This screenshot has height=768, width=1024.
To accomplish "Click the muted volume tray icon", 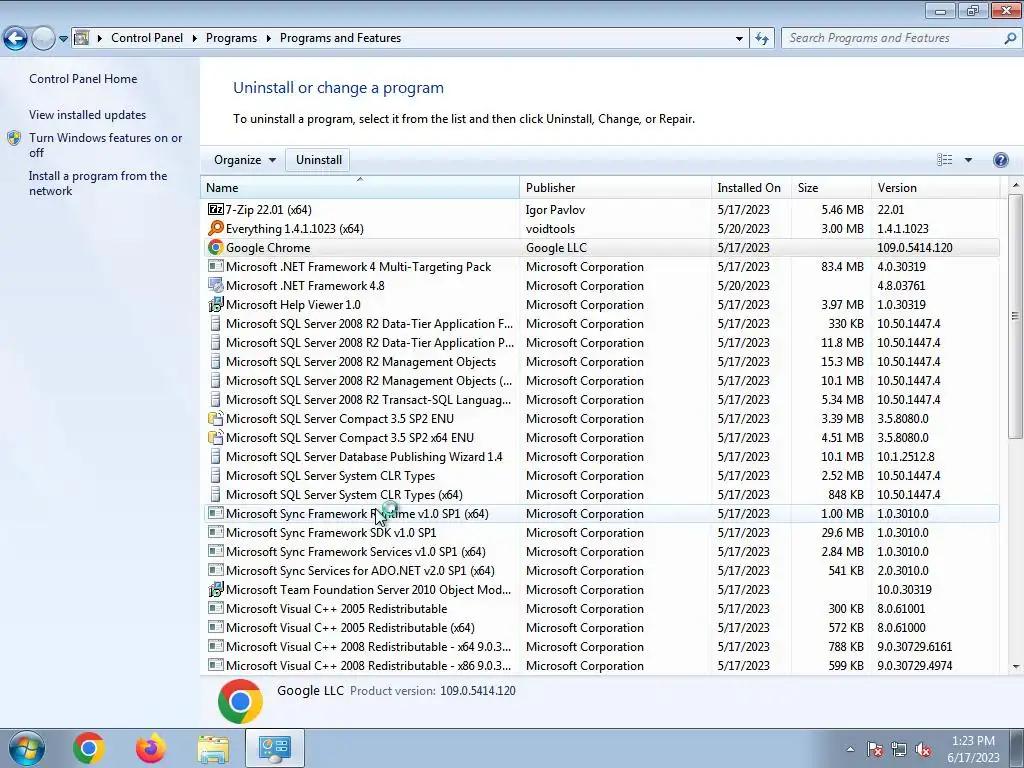I will click(923, 750).
